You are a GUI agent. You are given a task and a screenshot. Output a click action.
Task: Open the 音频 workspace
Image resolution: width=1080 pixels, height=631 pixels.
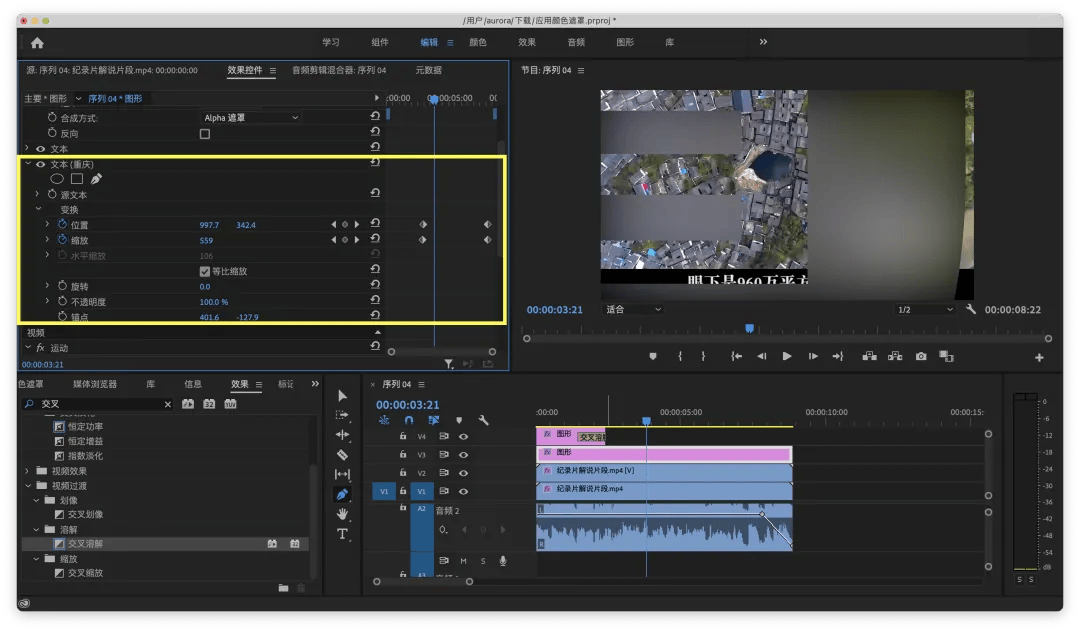(x=576, y=42)
